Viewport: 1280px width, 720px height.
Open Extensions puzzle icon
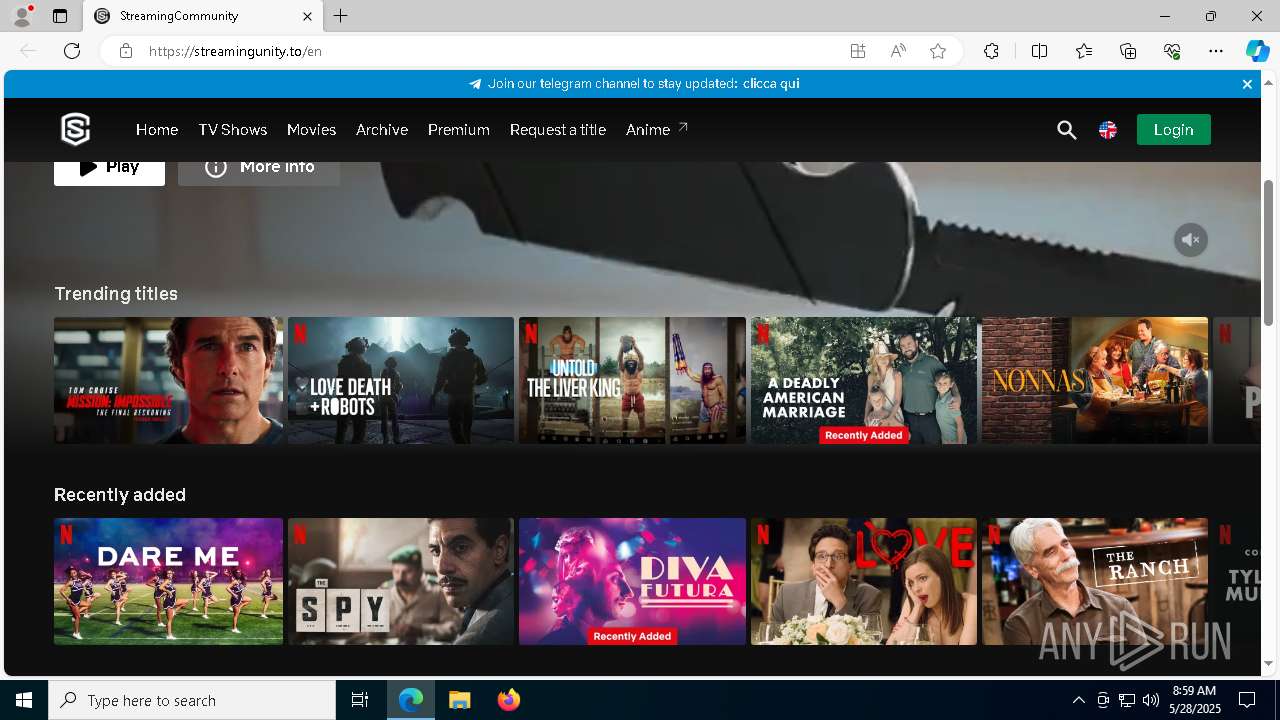991,51
